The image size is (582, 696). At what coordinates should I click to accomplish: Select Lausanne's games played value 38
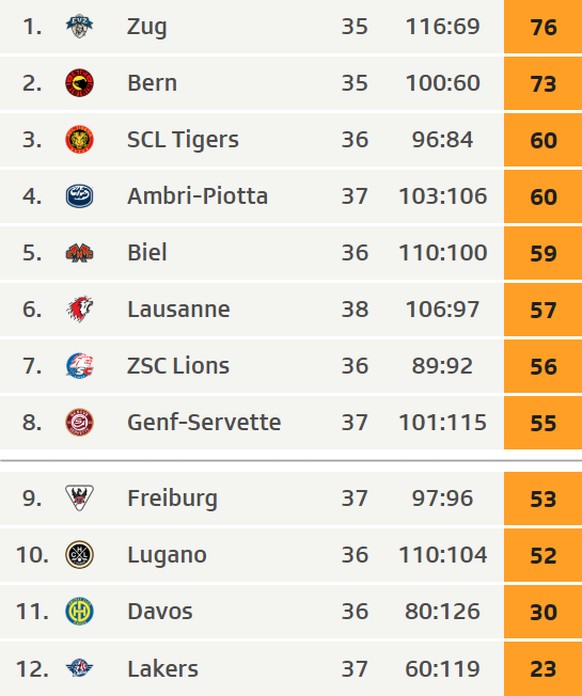355,309
